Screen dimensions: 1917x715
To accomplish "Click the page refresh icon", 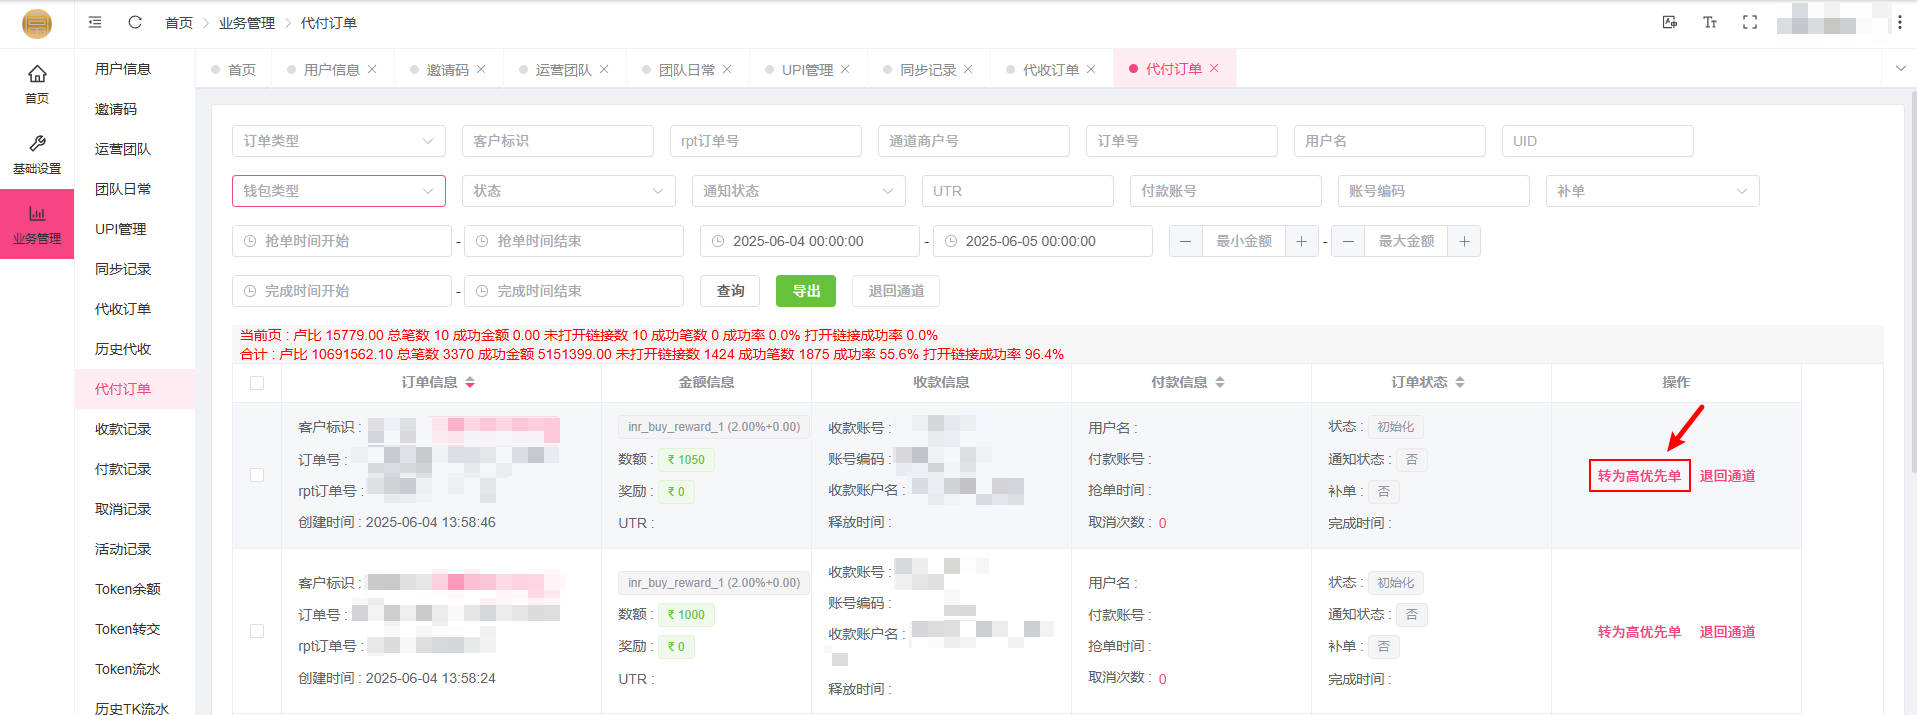I will tap(135, 22).
